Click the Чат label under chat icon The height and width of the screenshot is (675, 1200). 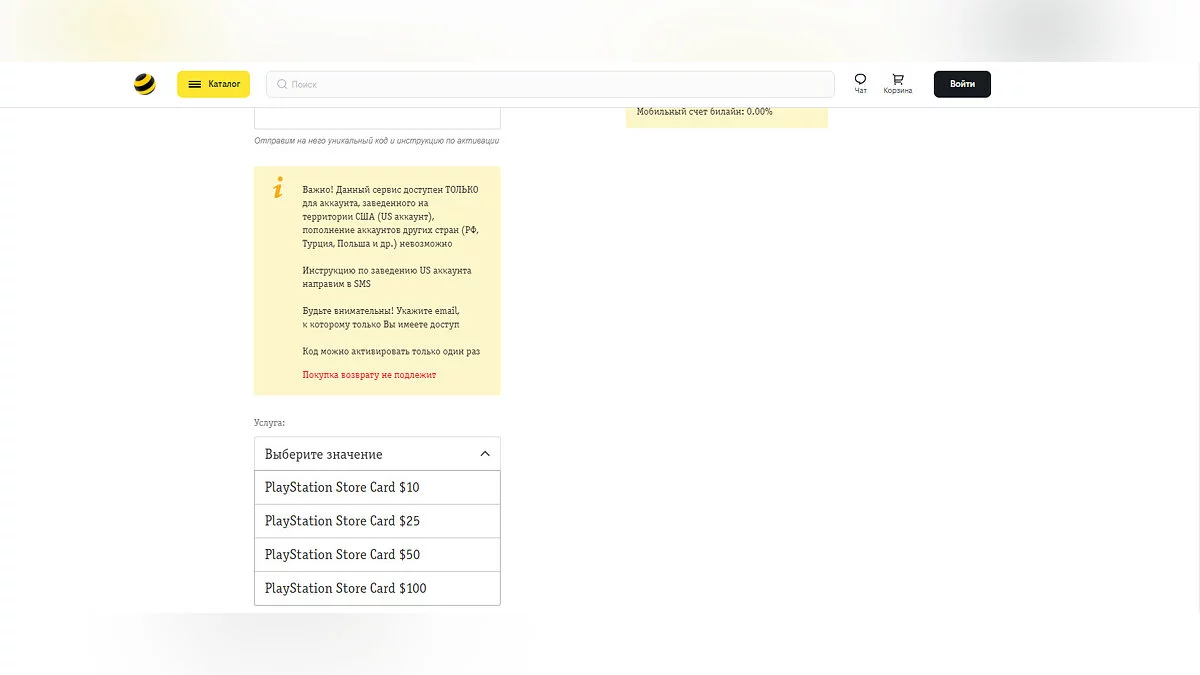[x=860, y=91]
